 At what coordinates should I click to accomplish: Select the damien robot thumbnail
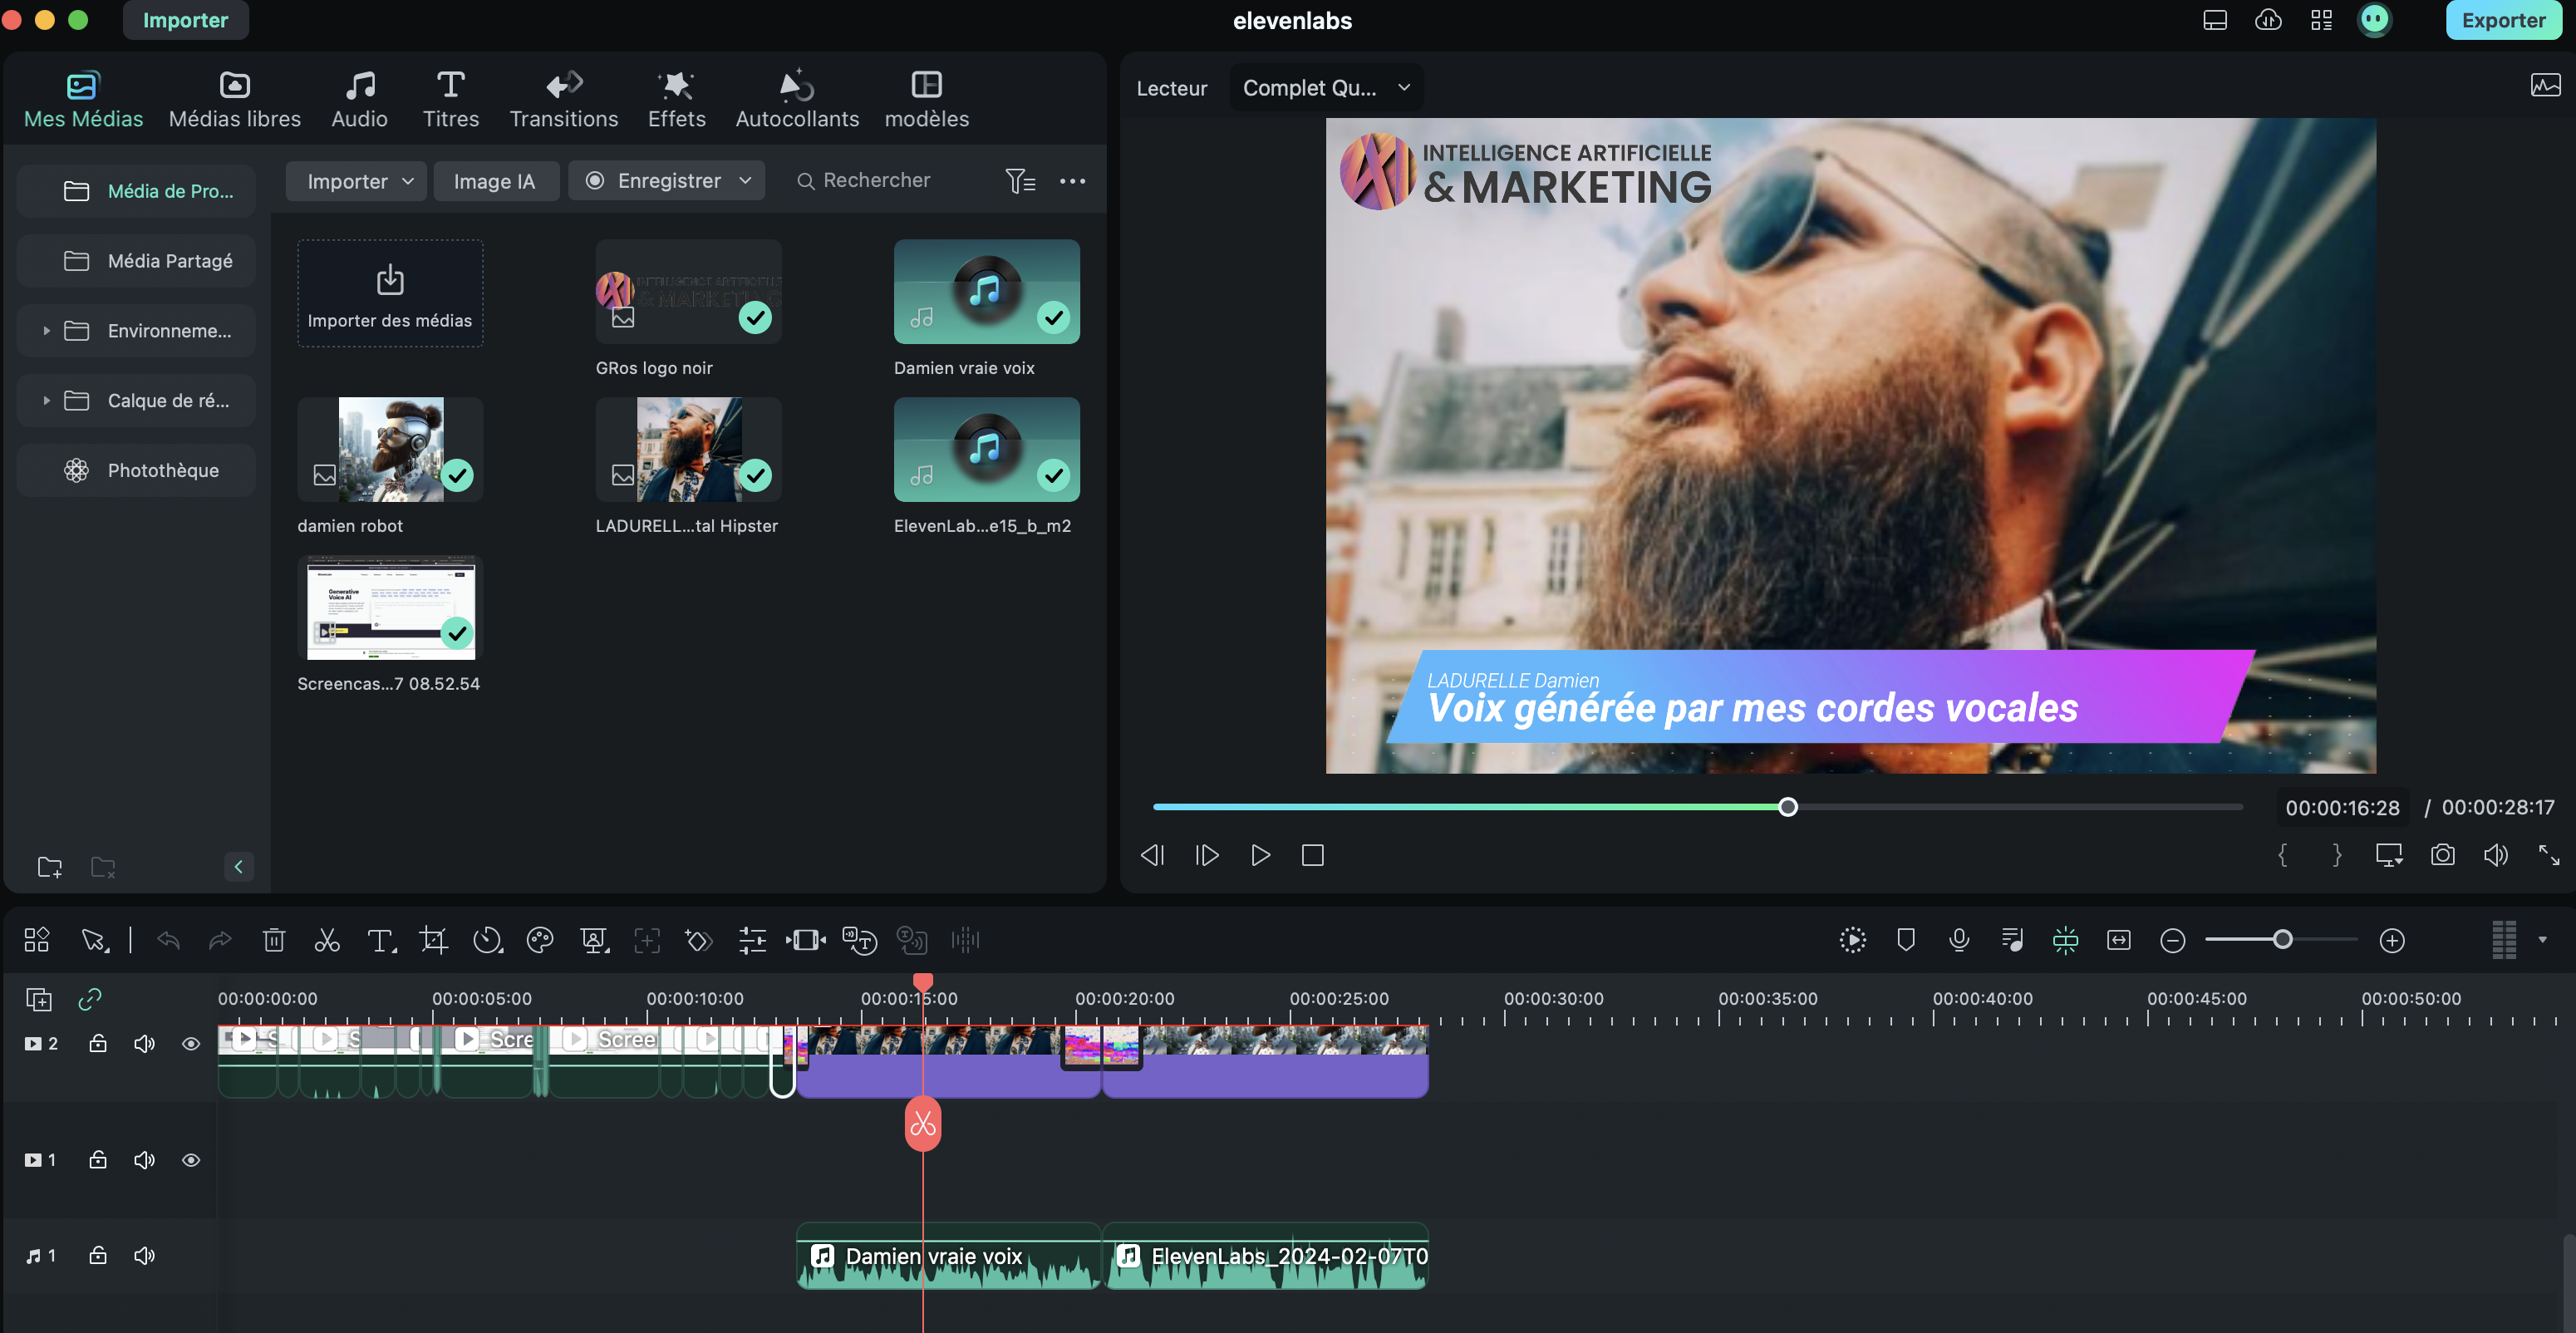390,450
